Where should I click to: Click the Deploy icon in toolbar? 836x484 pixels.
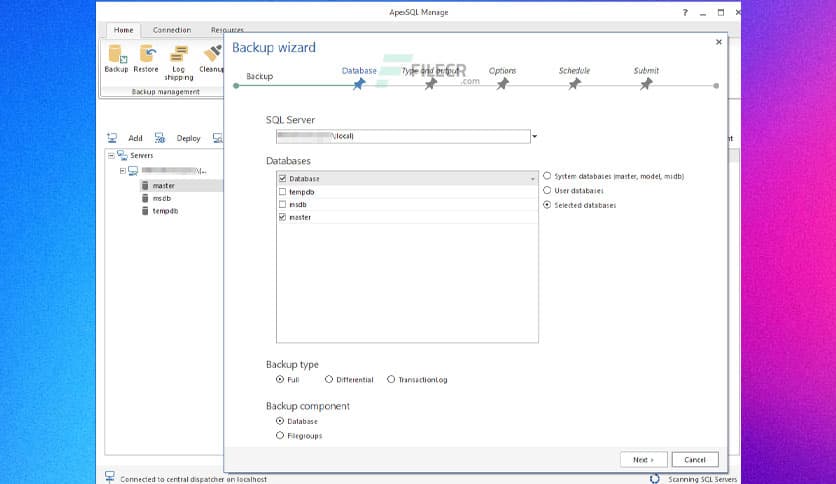(x=159, y=138)
